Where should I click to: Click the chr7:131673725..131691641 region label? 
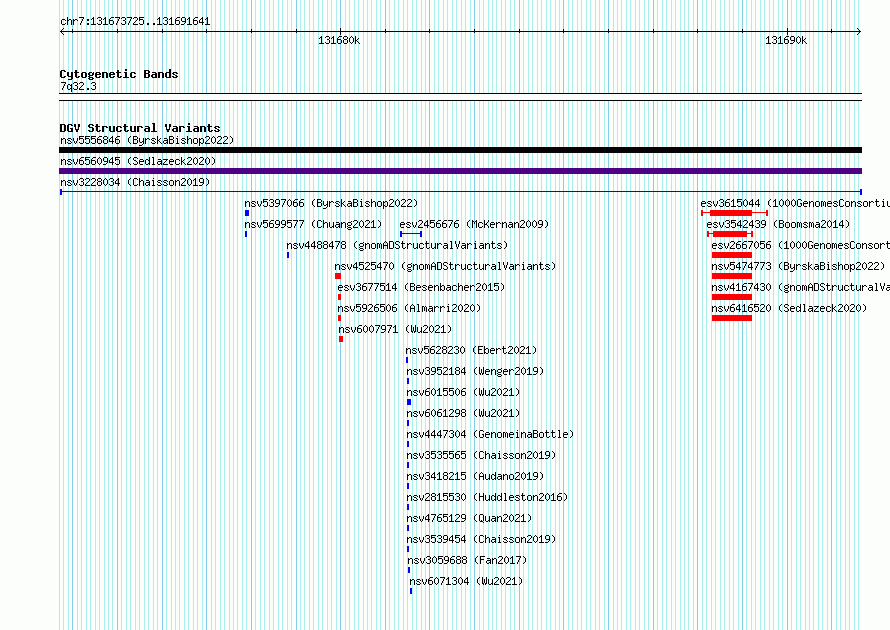[x=135, y=22]
